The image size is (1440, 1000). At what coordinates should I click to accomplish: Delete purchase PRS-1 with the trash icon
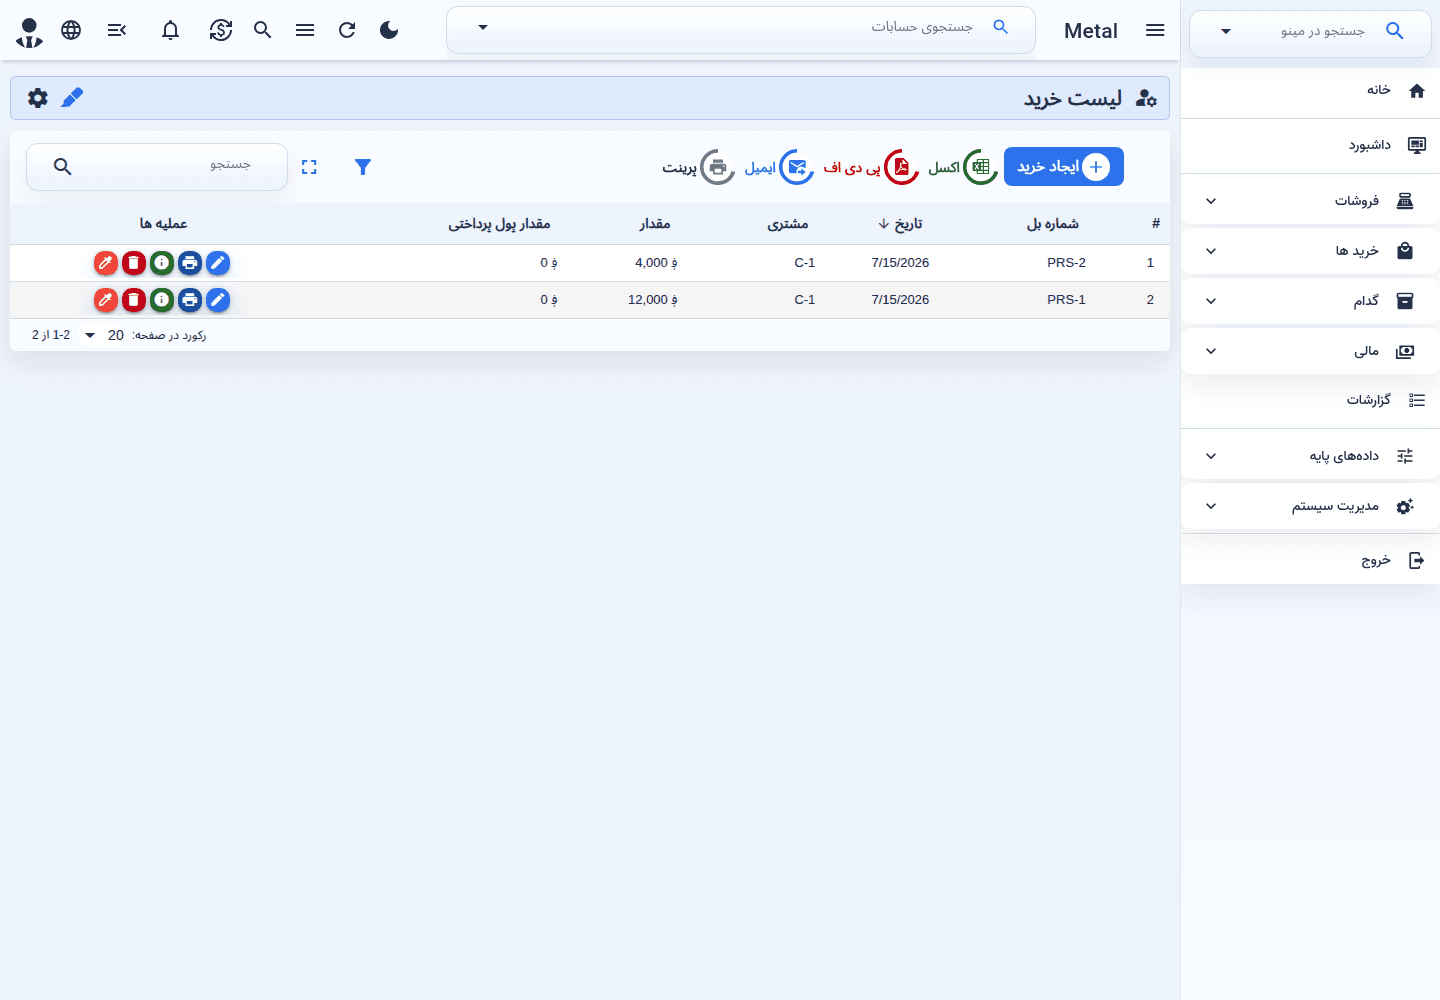click(134, 300)
